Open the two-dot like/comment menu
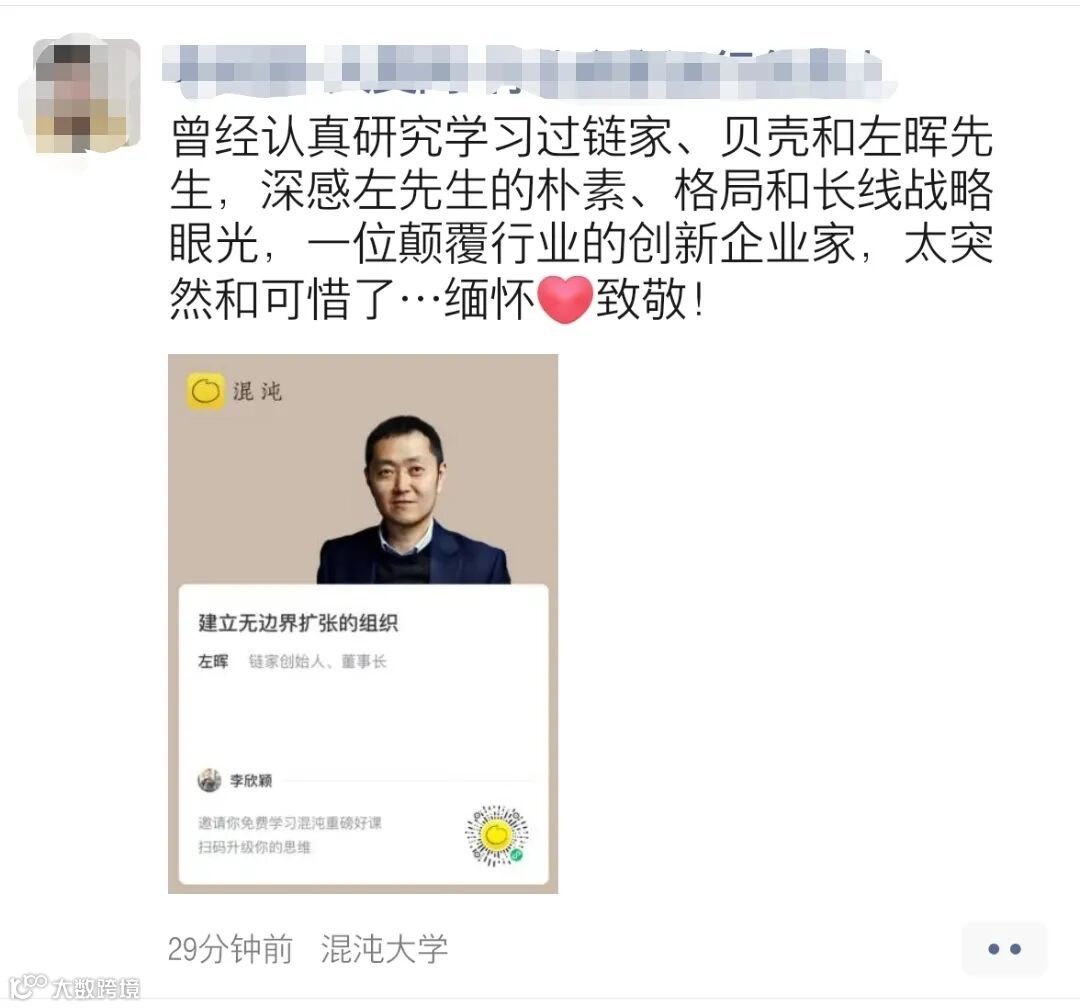The height and width of the screenshot is (1008, 1080). 1004,949
